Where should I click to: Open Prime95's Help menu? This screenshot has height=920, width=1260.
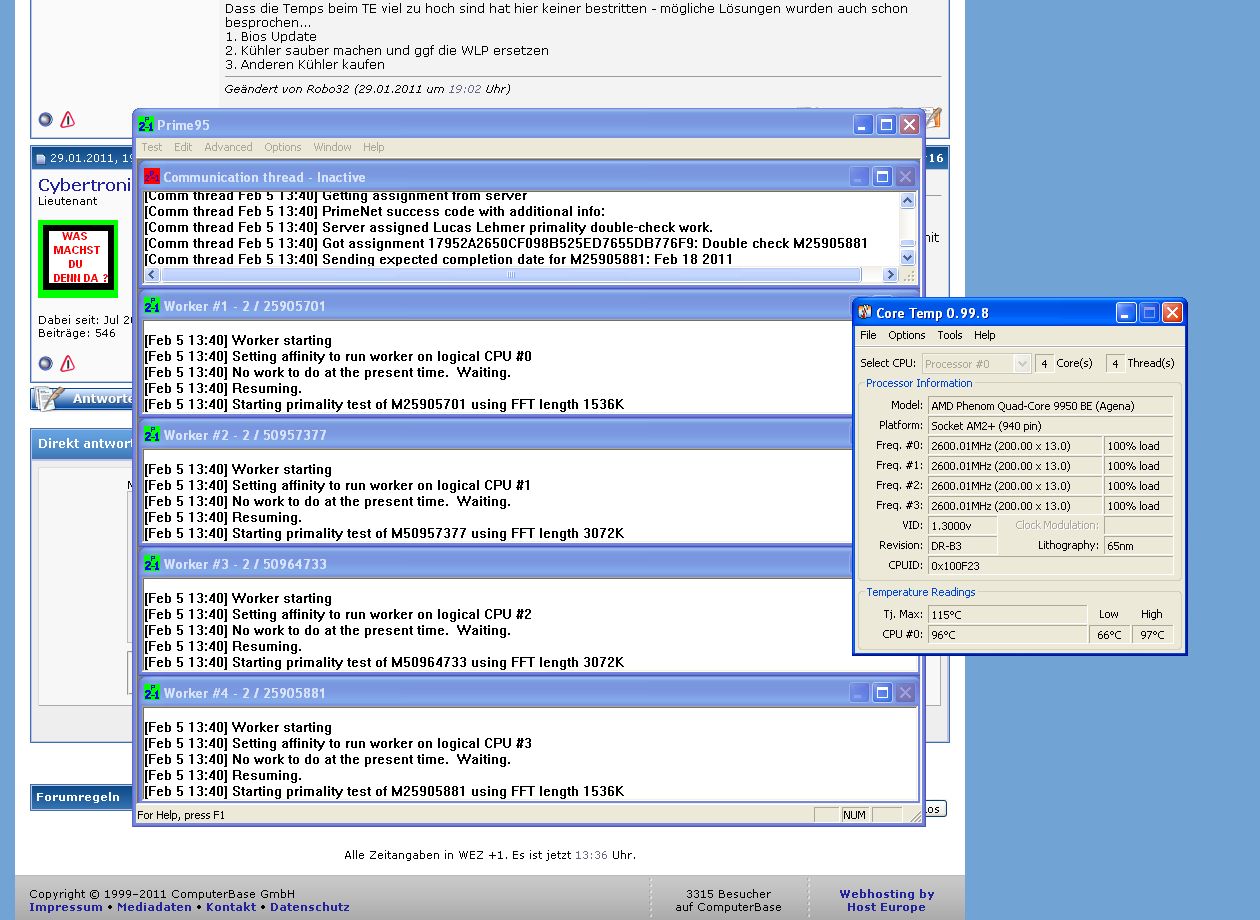click(374, 147)
